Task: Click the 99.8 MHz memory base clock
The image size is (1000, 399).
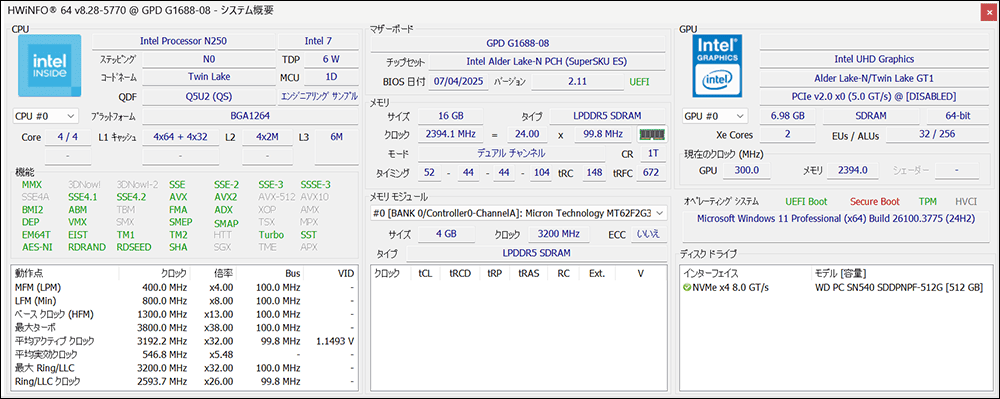Action: 602,134
